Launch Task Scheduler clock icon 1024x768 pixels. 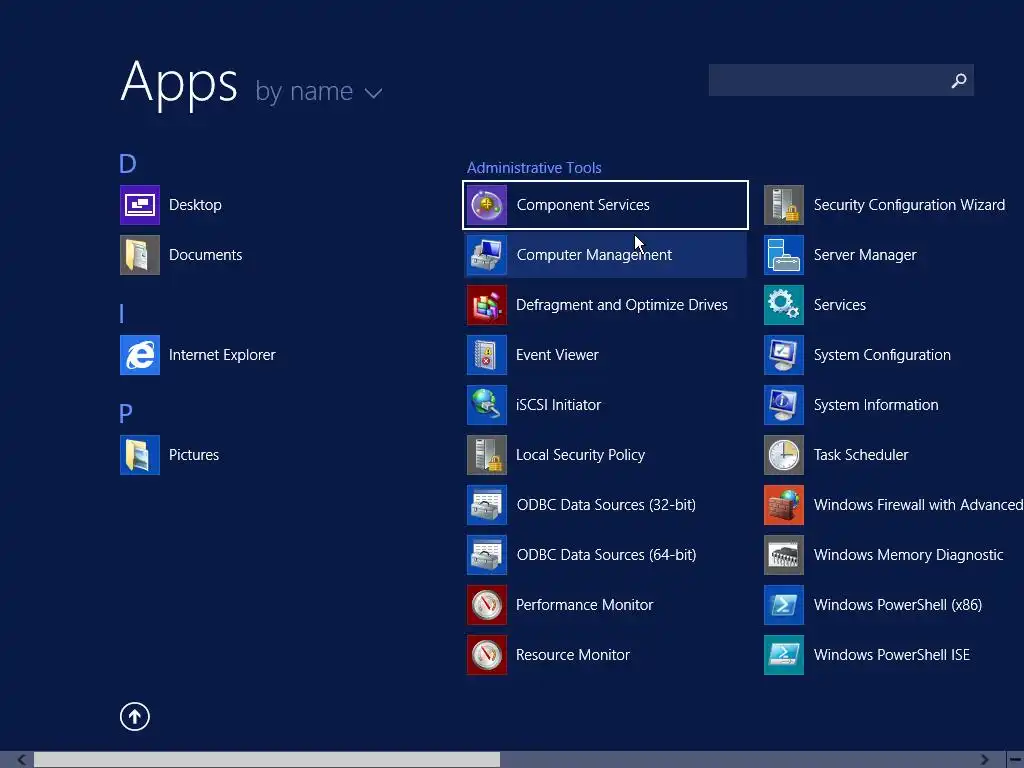(x=784, y=455)
